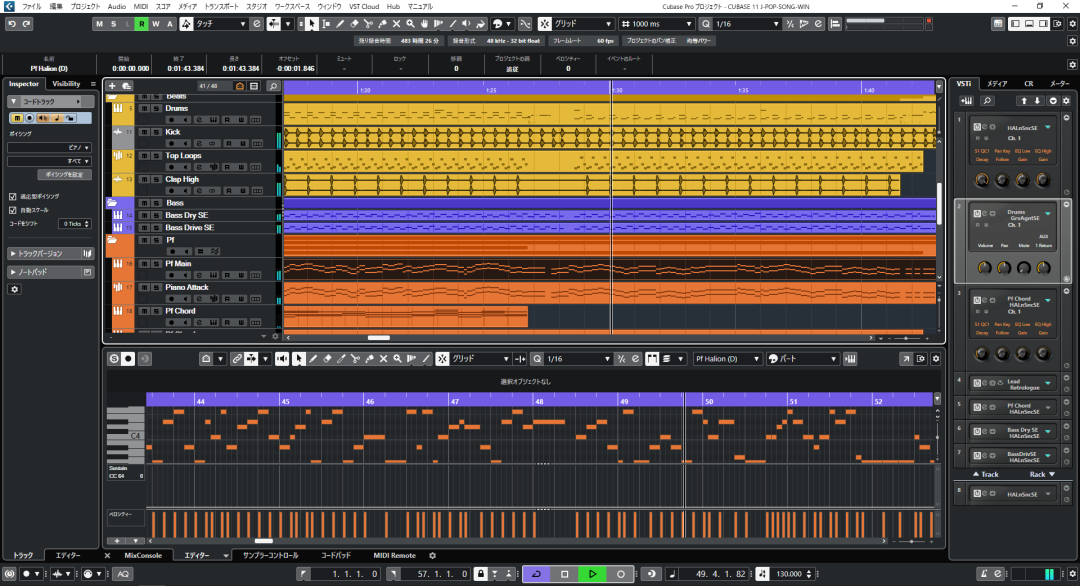Image resolution: width=1080 pixels, height=586 pixels.
Task: Click the Rack button in the VSTi panel
Action: 1041,474
